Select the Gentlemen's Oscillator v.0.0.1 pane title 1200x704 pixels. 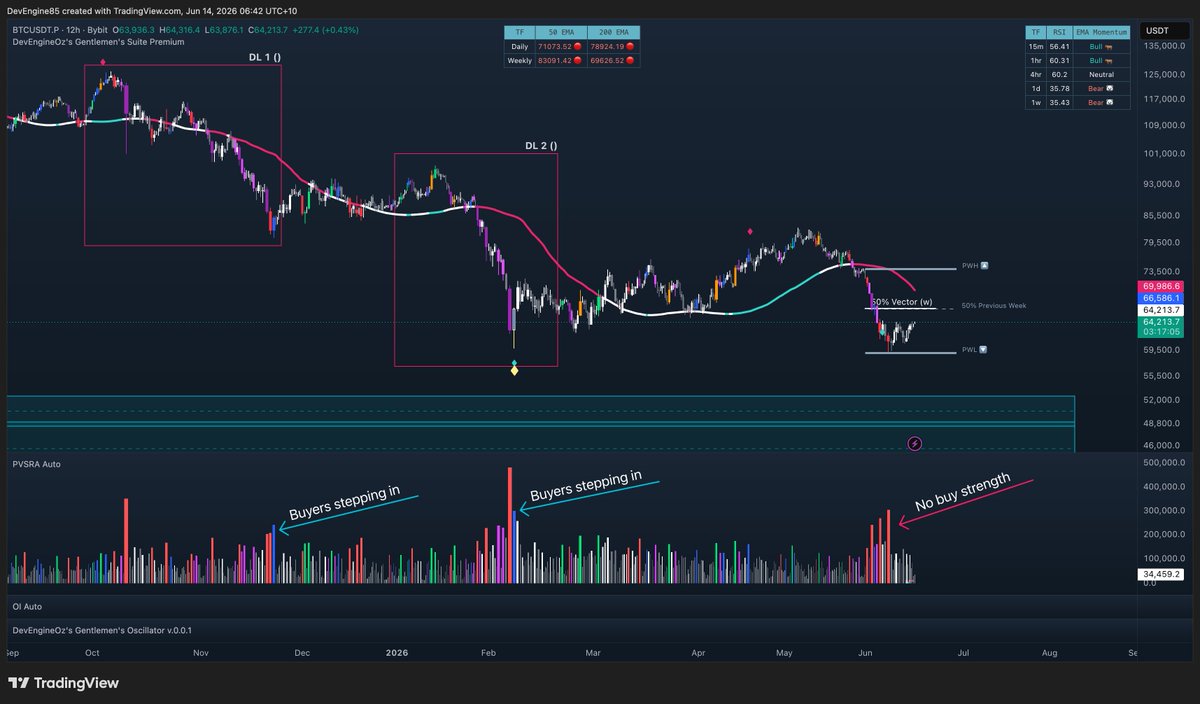click(x=102, y=630)
